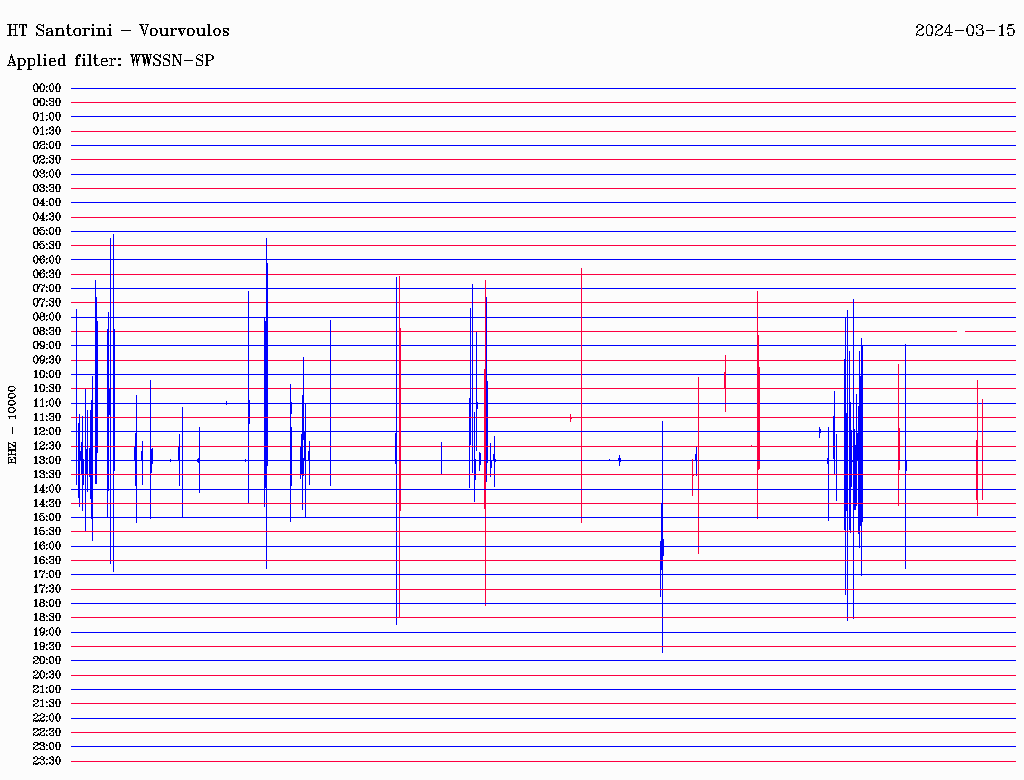Click the Applied filter WWSSN-SP text
Screen dimensions: 1024x780
[110, 60]
